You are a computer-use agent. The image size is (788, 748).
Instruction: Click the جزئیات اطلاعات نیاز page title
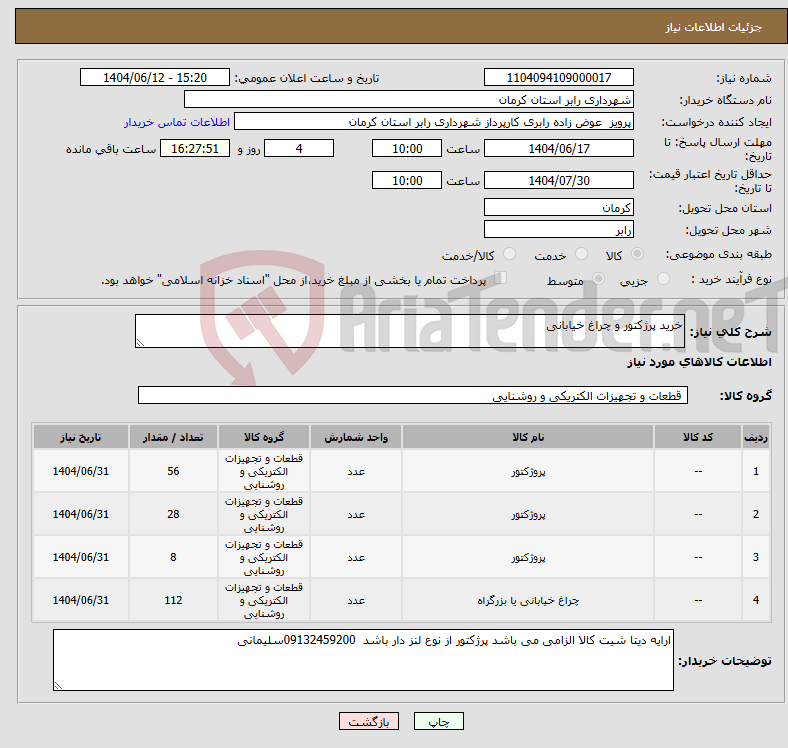click(x=714, y=27)
